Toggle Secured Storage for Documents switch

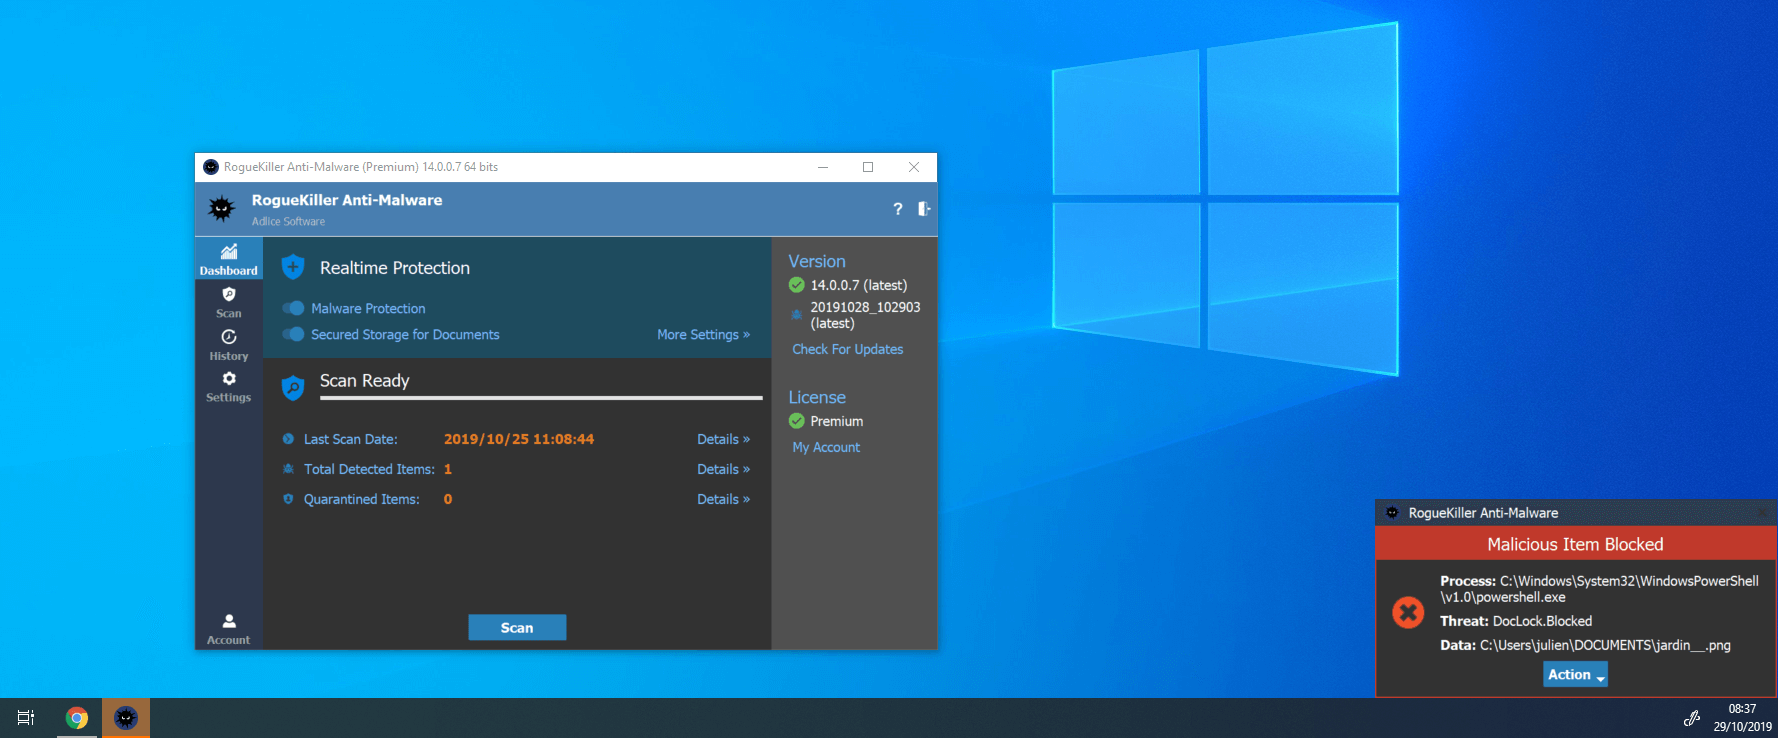(x=293, y=334)
